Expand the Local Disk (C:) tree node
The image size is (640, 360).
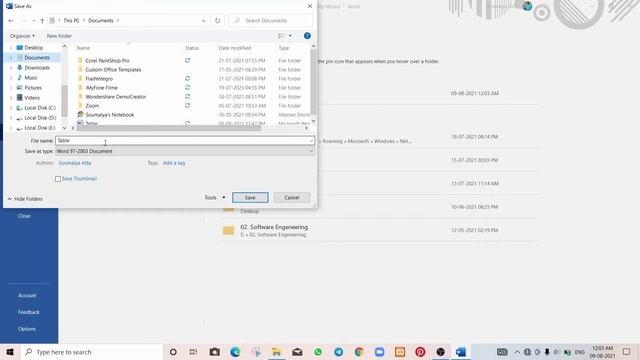pos(11,108)
